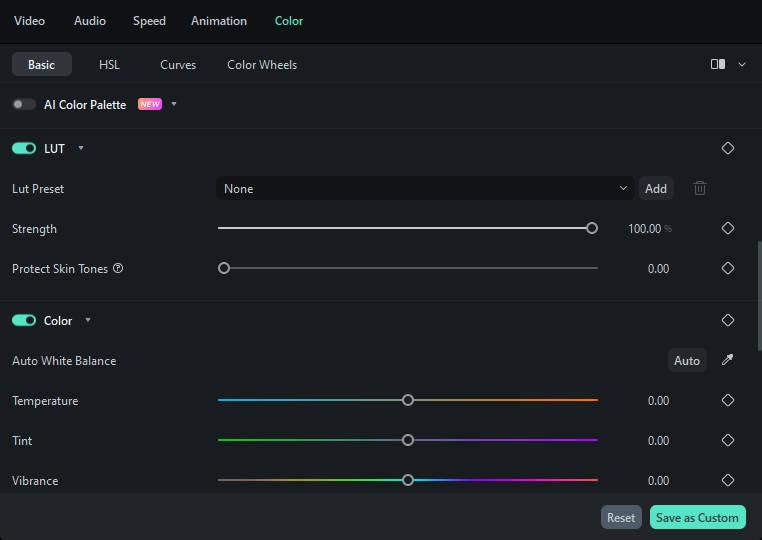This screenshot has width=762, height=540.
Task: Click the Protect Skin Tones value field
Action: pos(658,269)
